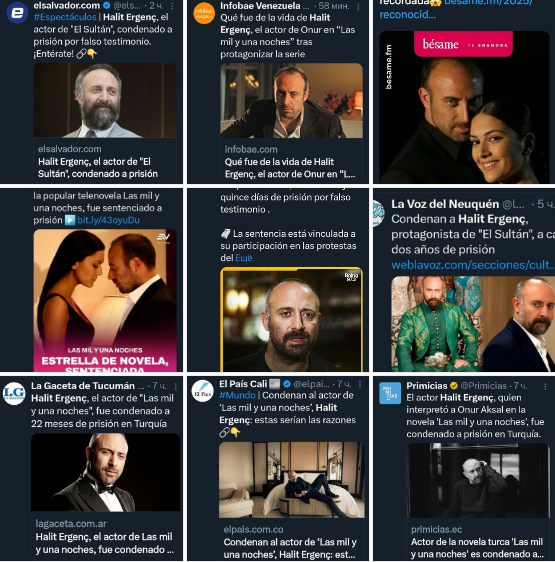The width and height of the screenshot is (555, 562).
Task: Open more options on La Gaceta tweet
Action: point(176,386)
